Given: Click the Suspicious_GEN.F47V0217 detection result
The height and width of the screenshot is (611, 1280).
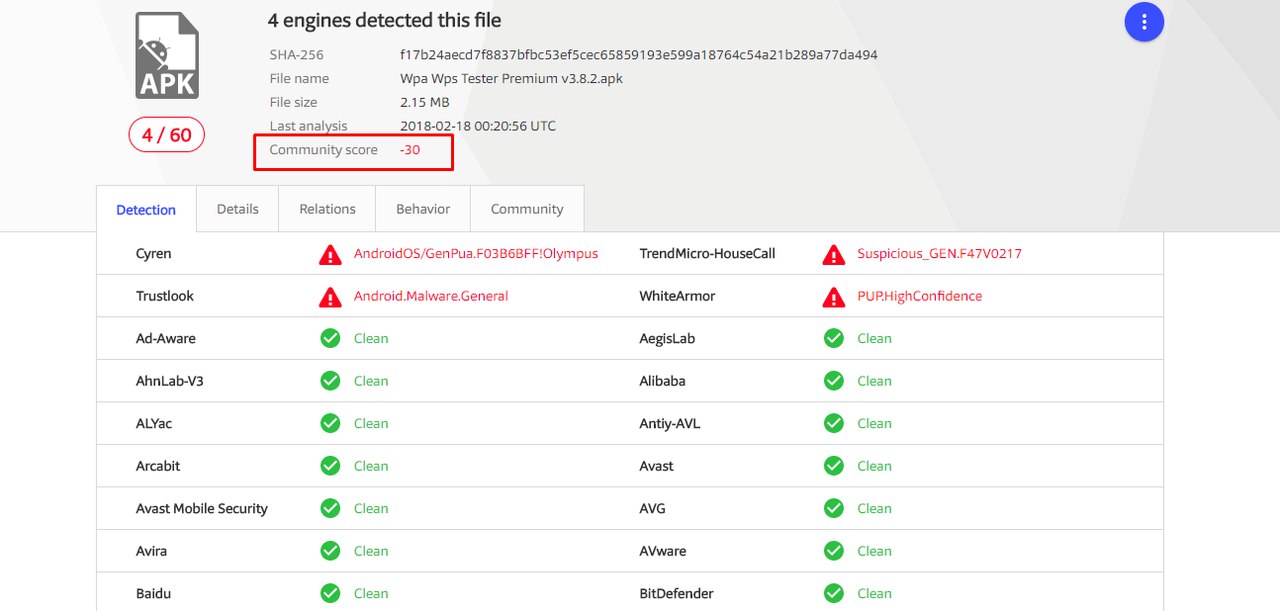Looking at the screenshot, I should 939,254.
